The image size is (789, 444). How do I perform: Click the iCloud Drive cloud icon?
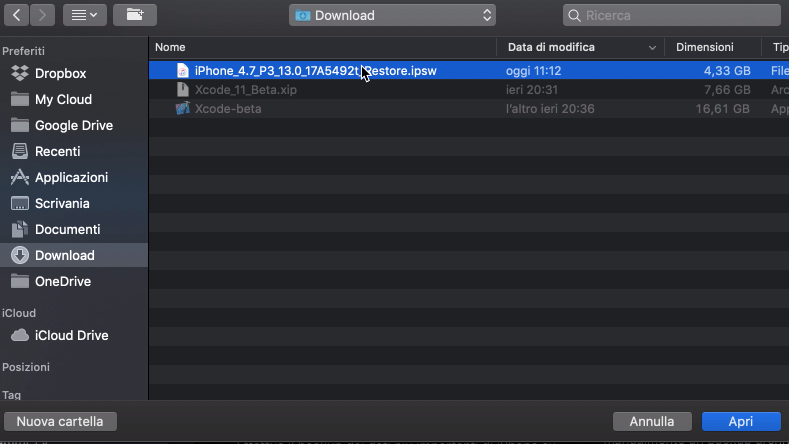click(20, 335)
